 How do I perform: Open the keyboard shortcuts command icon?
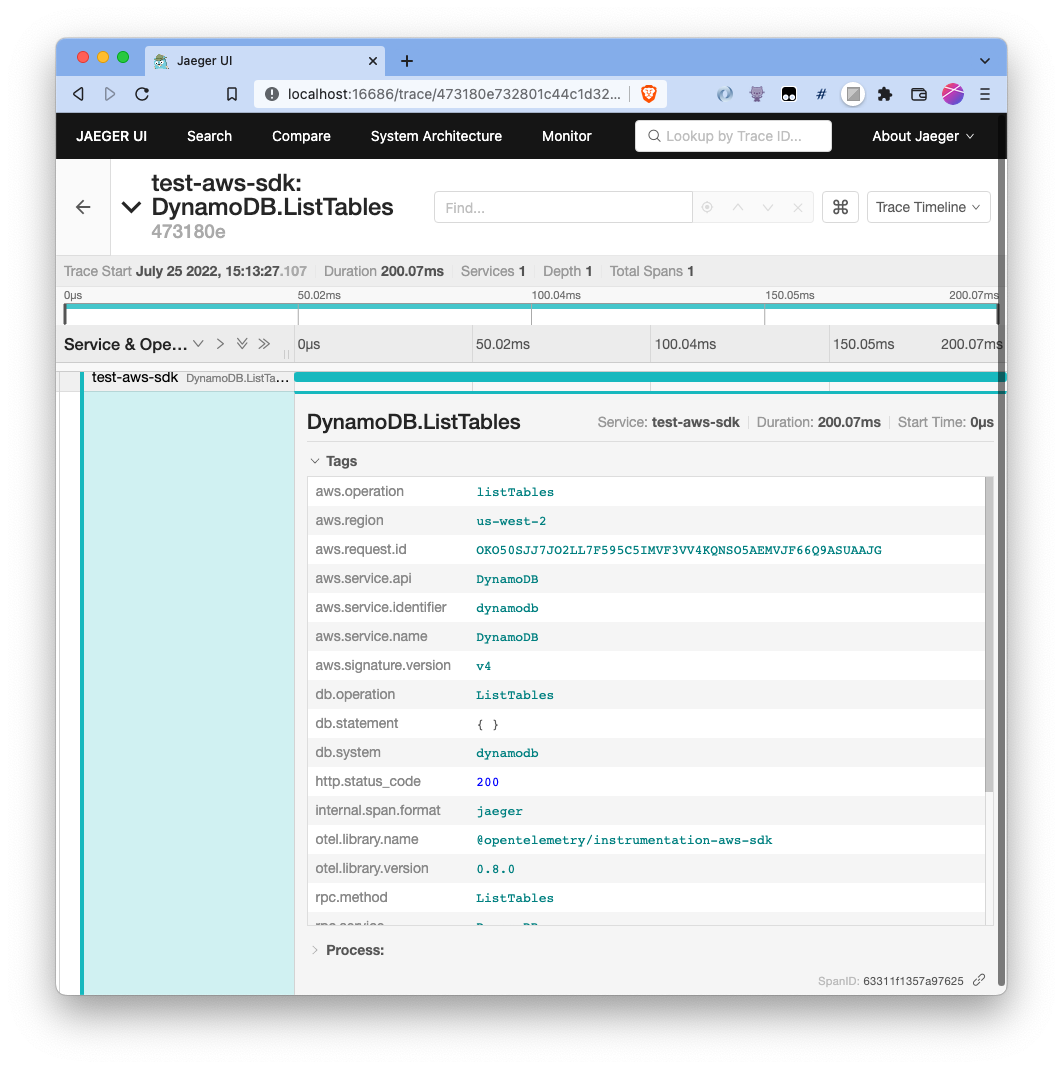click(x=840, y=207)
